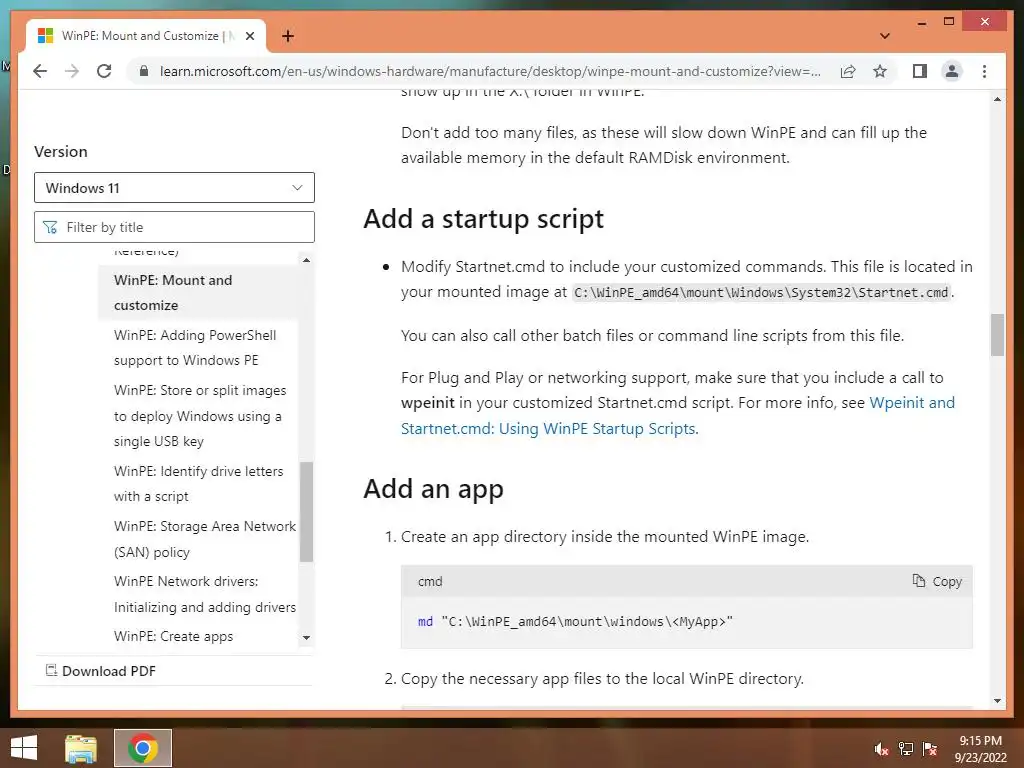
Task: Open WinPE: Create apps article
Action: click(x=173, y=636)
